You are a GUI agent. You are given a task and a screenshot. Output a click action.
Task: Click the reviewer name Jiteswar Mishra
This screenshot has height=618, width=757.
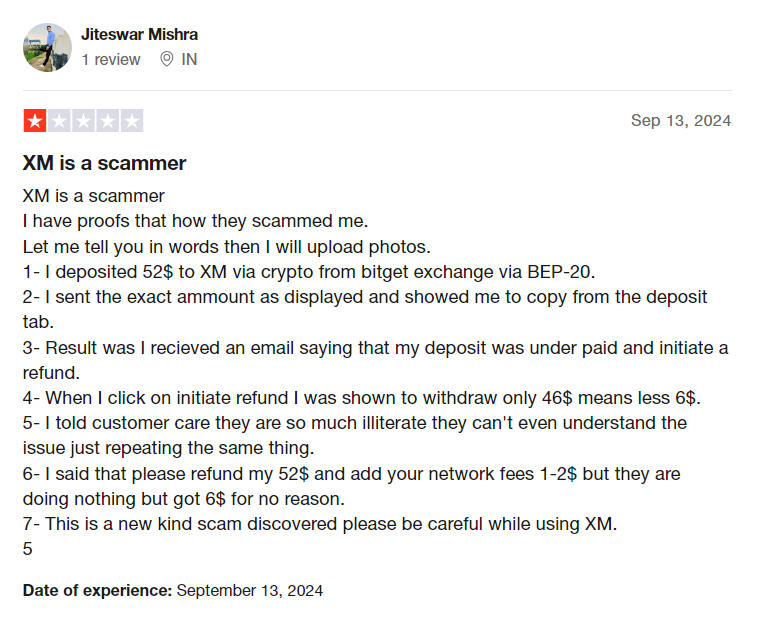140,35
